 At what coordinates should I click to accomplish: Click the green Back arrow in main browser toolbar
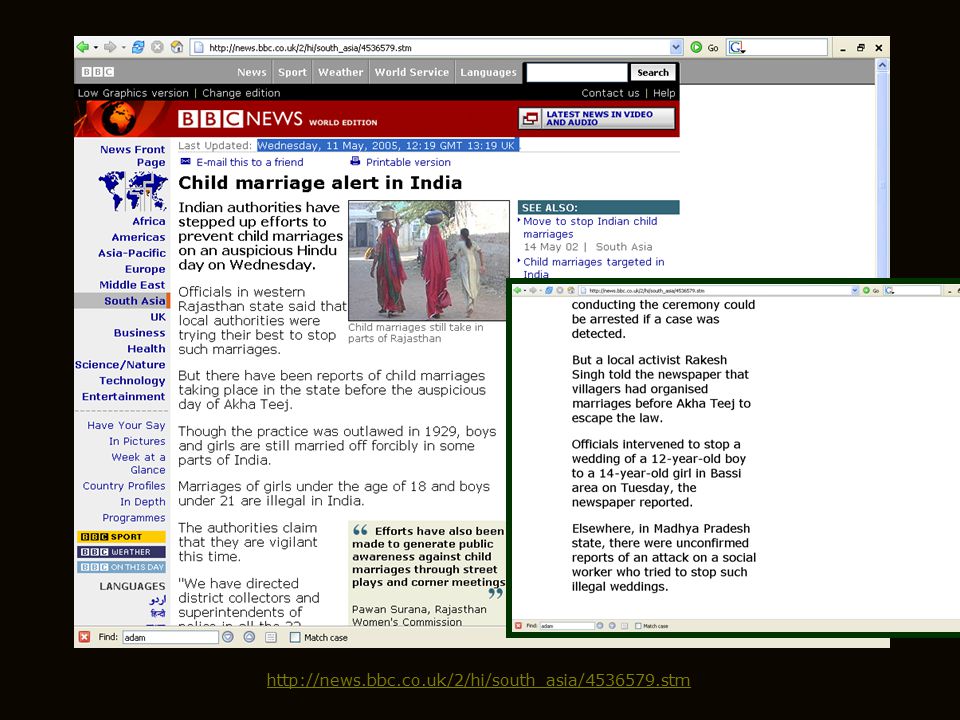(82, 47)
